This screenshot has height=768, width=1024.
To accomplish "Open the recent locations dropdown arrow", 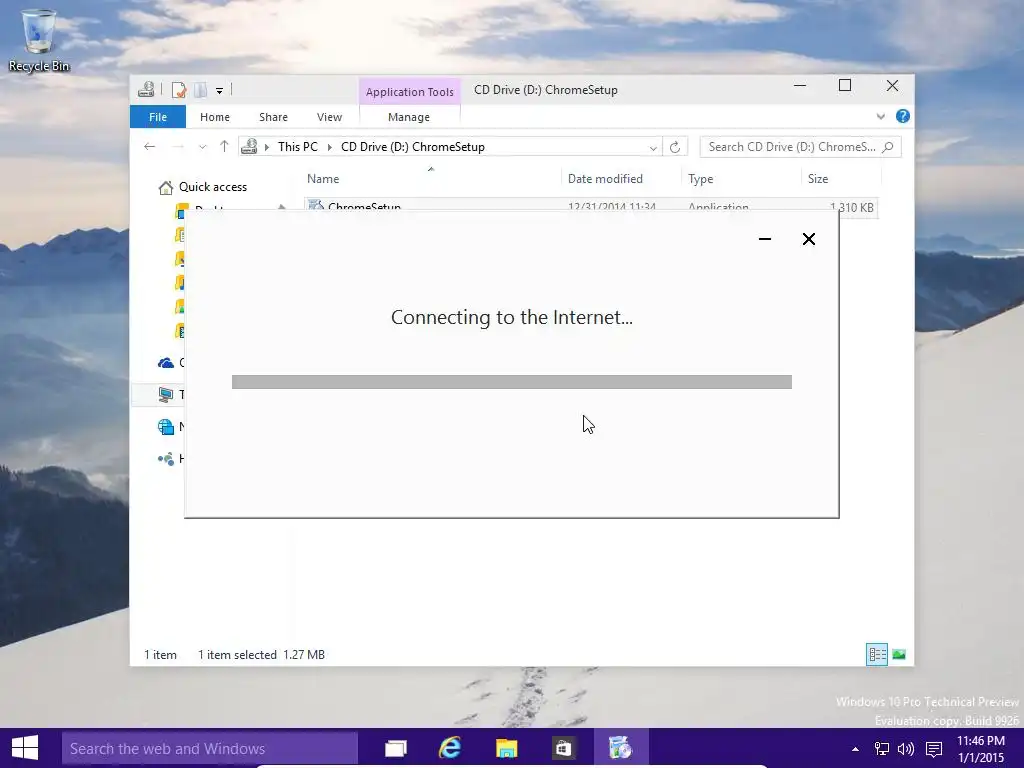I will click(202, 148).
